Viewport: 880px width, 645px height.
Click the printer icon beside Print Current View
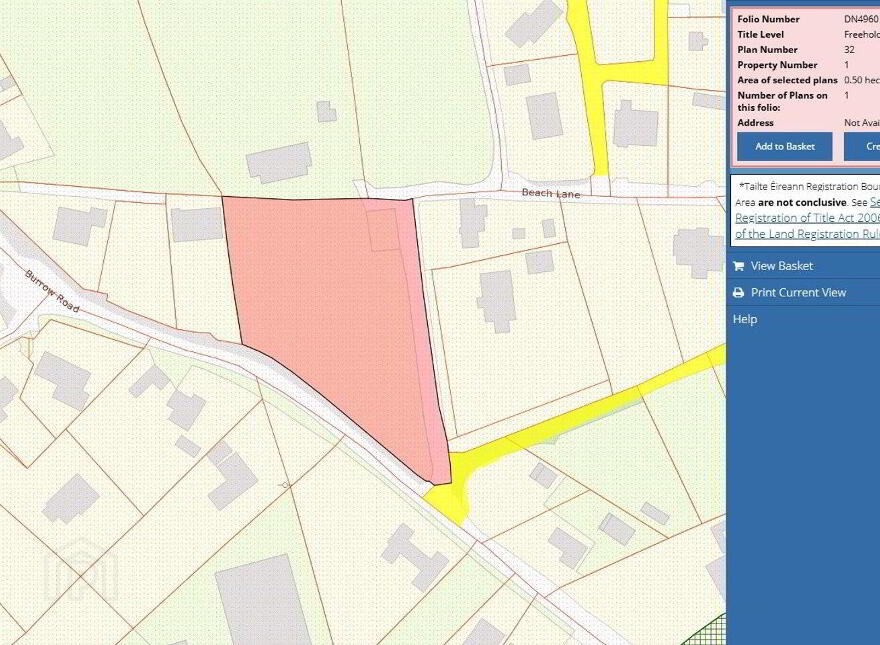point(739,292)
